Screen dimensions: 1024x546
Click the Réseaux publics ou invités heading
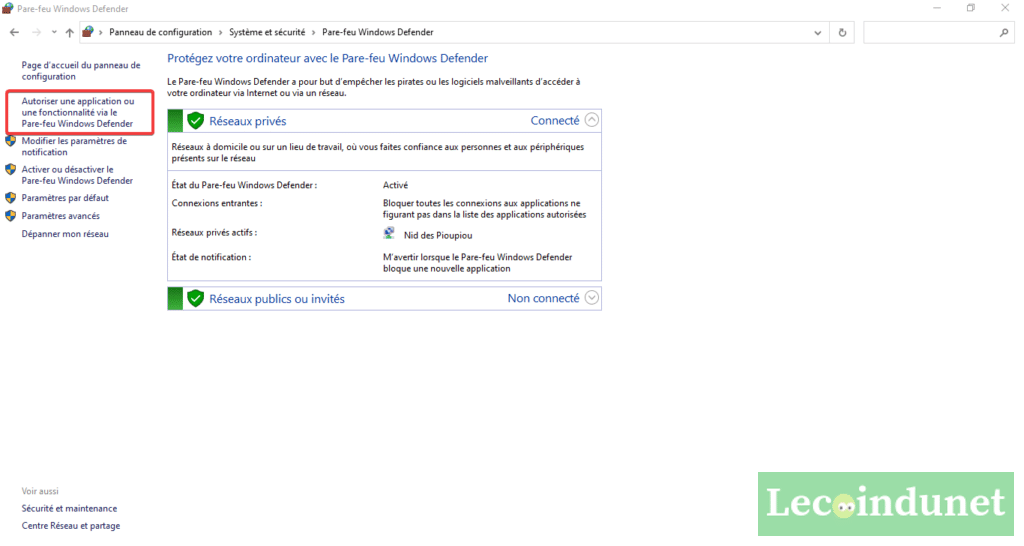pyautogui.click(x=277, y=298)
